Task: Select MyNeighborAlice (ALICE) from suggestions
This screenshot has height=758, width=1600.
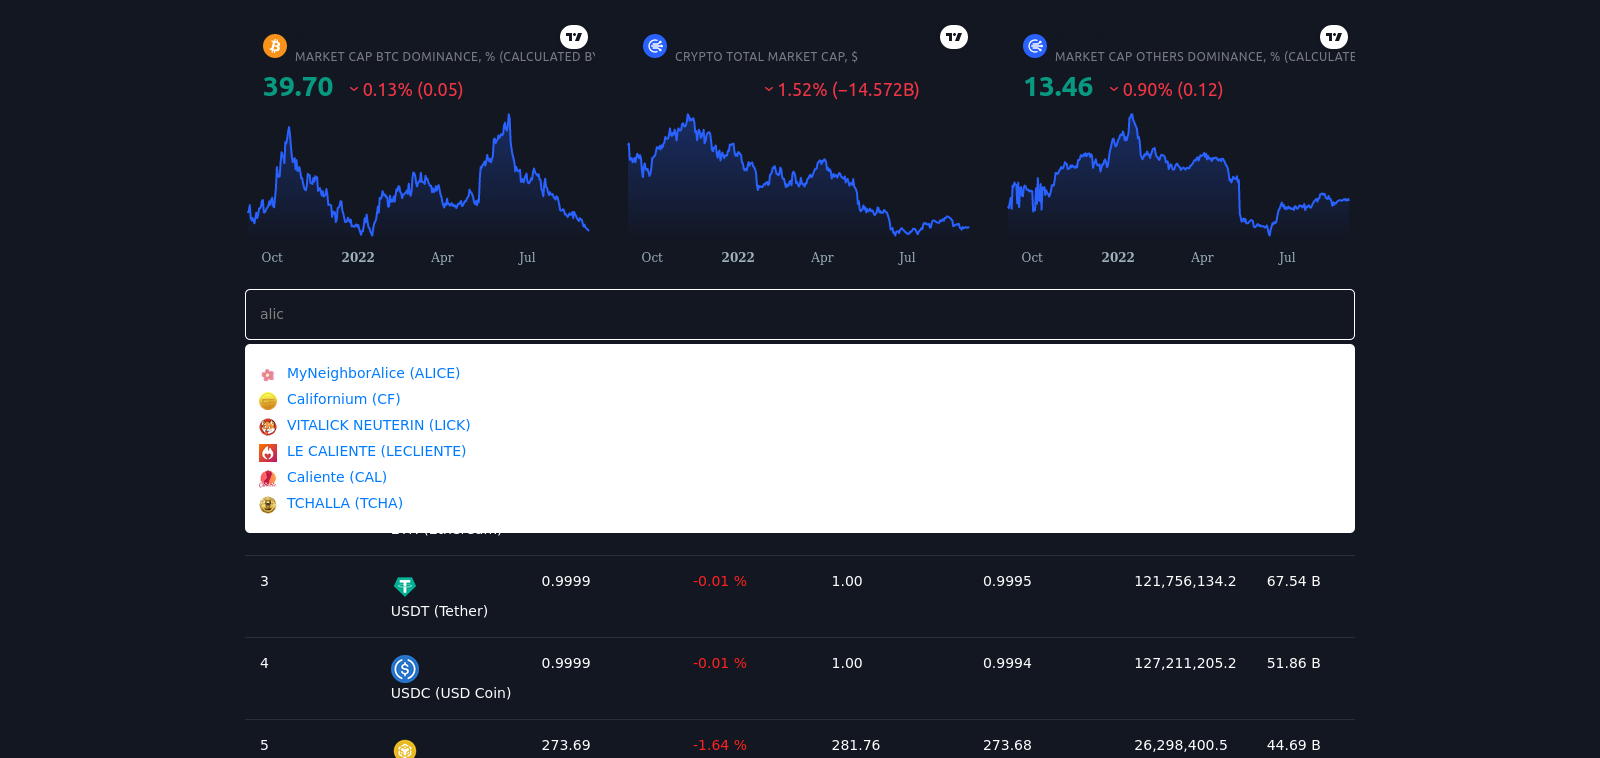Action: point(373,373)
